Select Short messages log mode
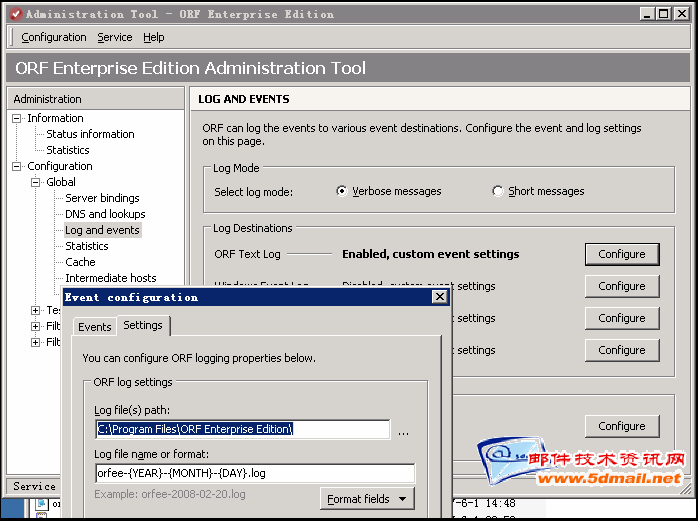This screenshot has width=698, height=521. pos(498,191)
